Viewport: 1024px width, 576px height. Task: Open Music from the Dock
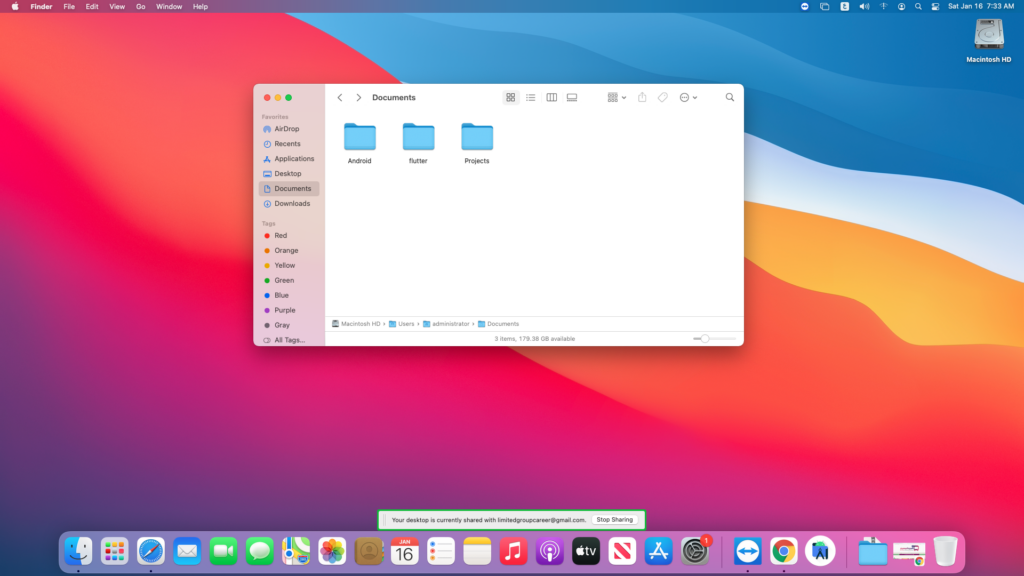[x=513, y=552]
